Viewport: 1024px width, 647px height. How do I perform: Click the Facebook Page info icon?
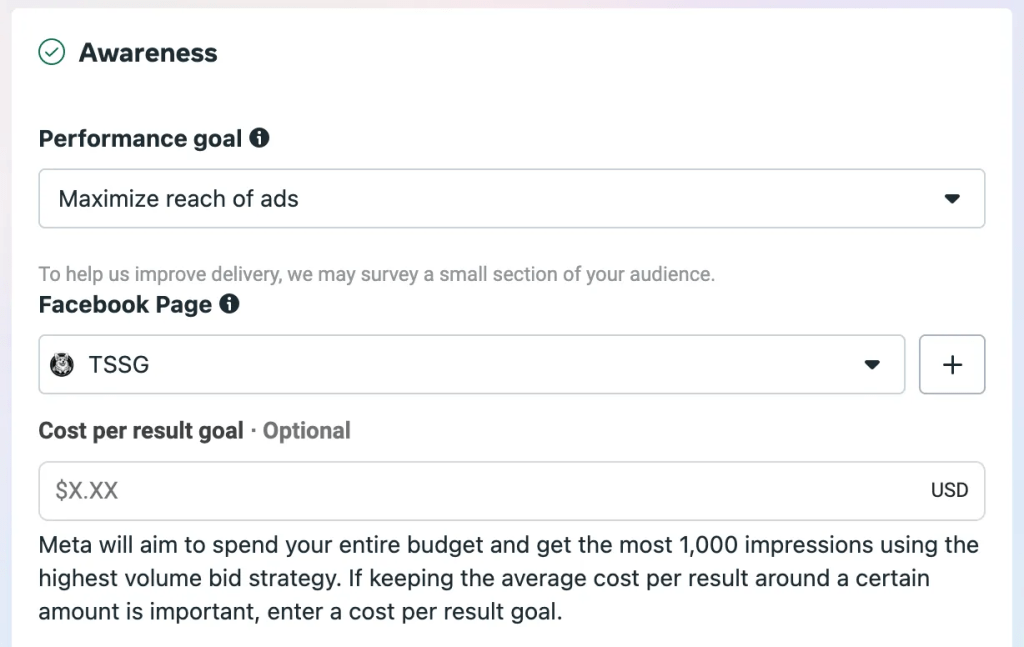tap(230, 304)
